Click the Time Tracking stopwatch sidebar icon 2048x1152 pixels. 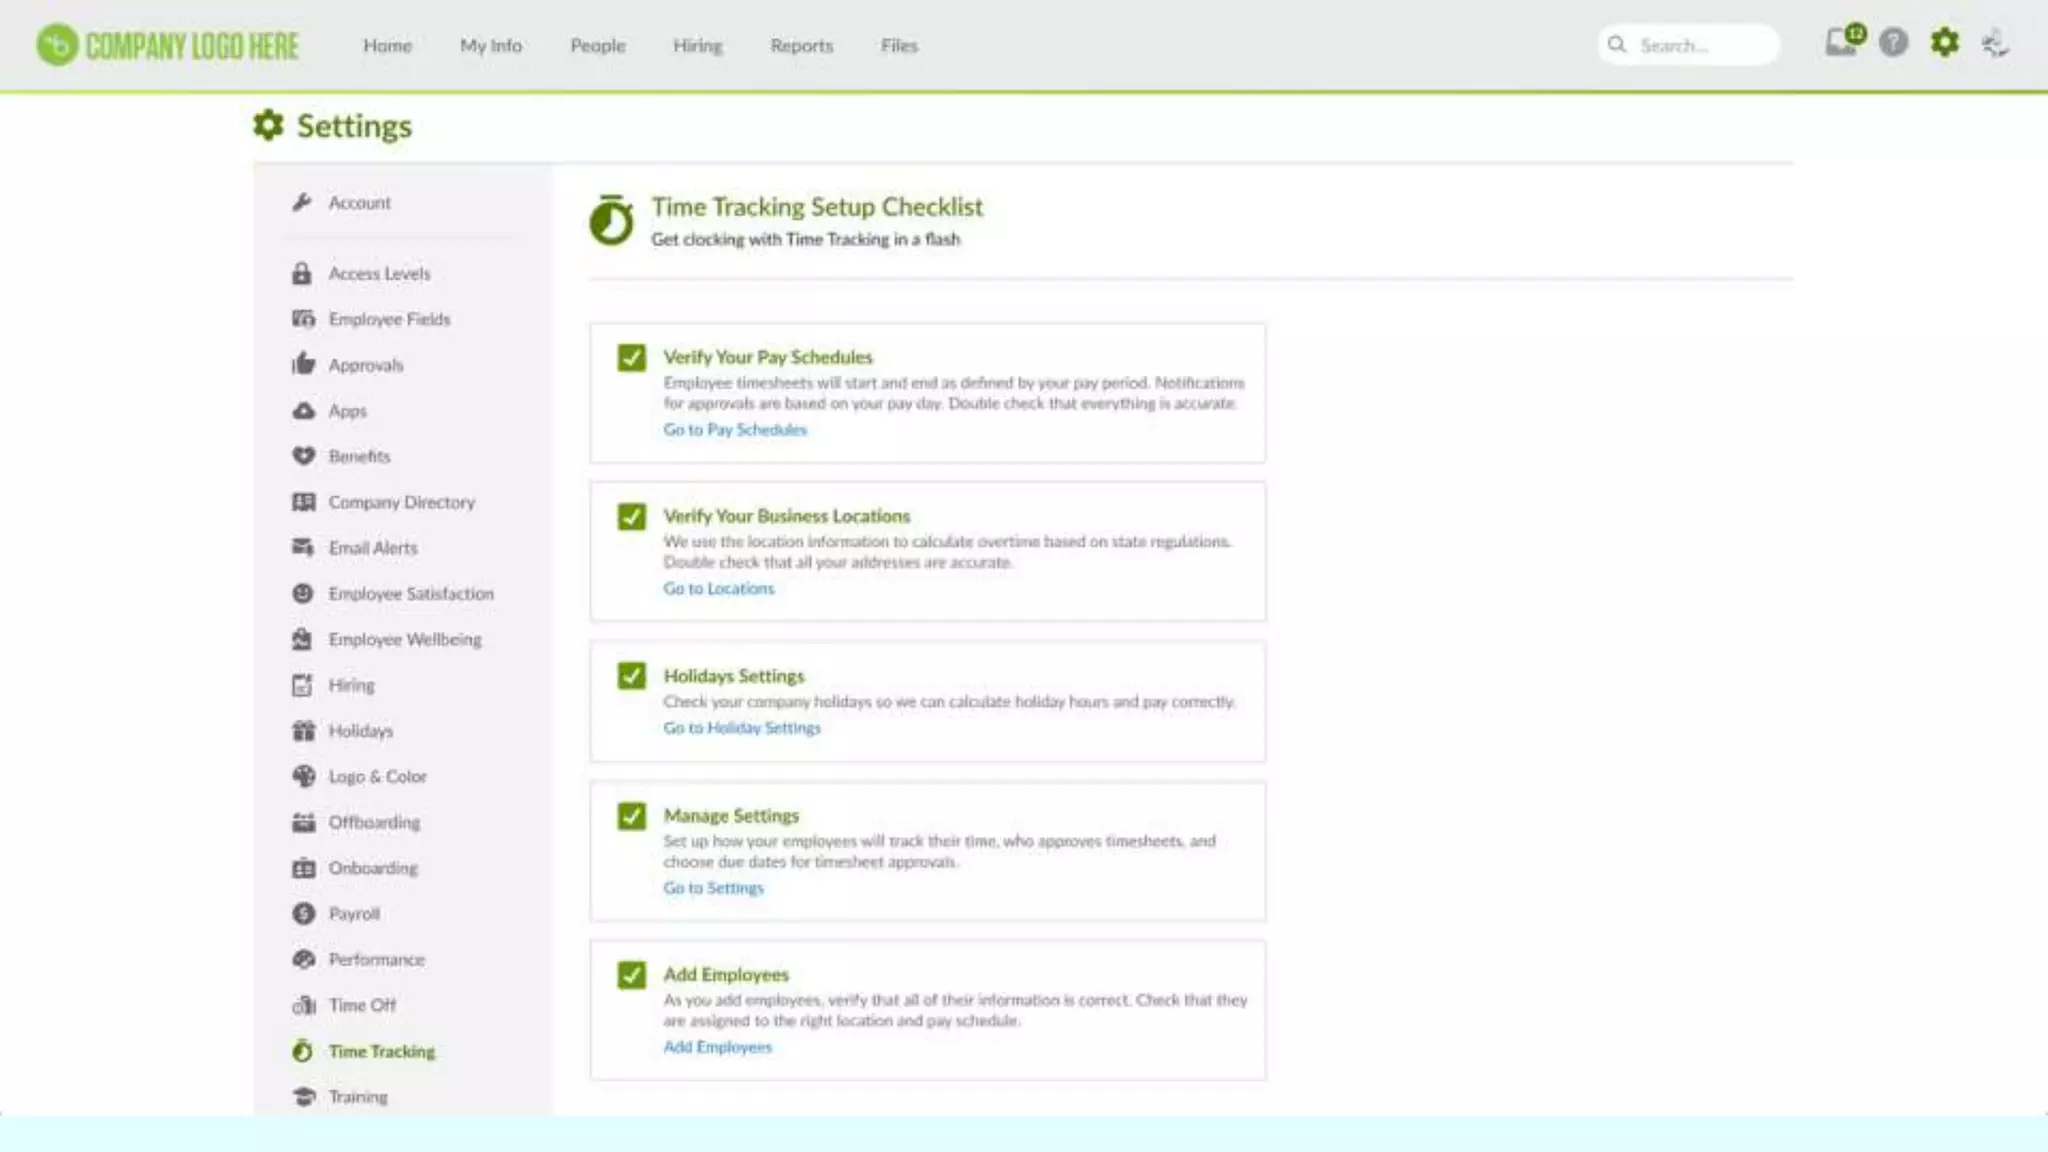[x=303, y=1051]
